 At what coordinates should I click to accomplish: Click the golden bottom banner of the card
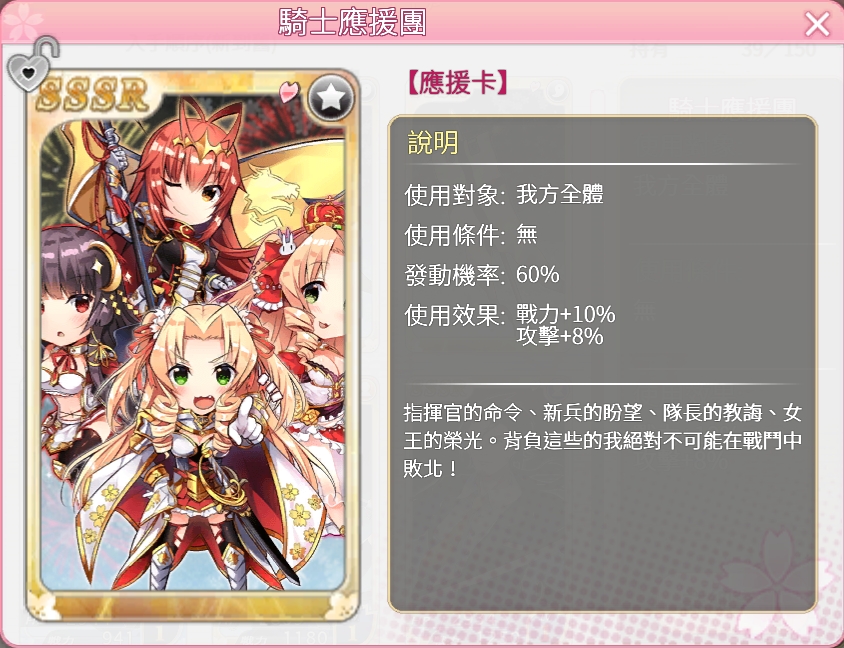click(191, 605)
